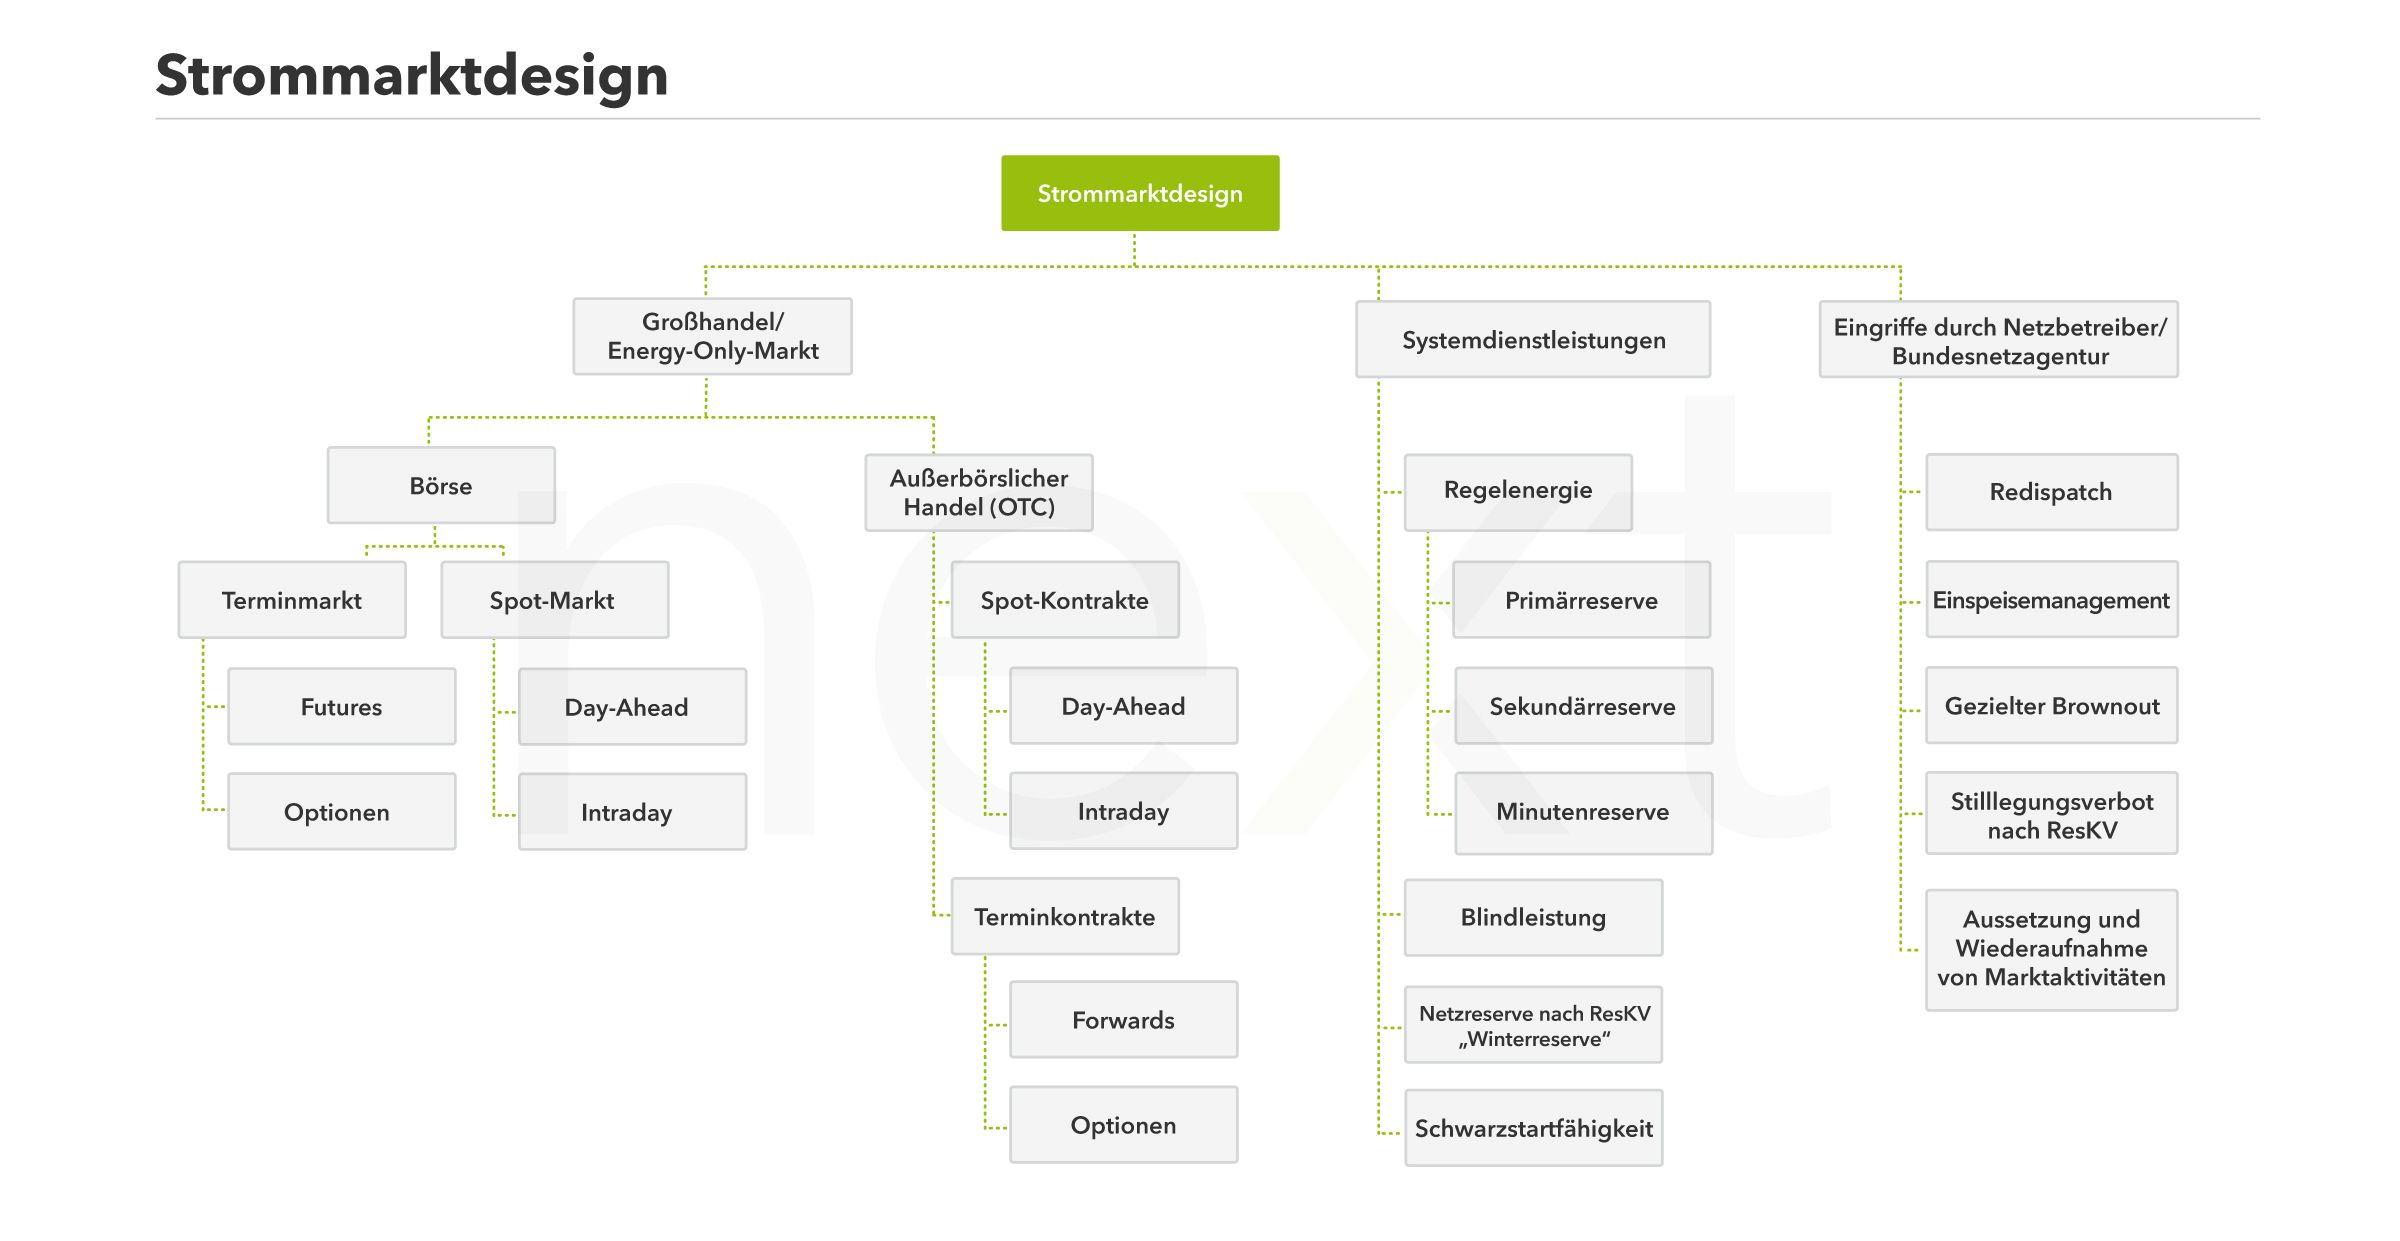The height and width of the screenshot is (1241, 2400).
Task: Select the Spot-Kontrakte node
Action: 1065,600
